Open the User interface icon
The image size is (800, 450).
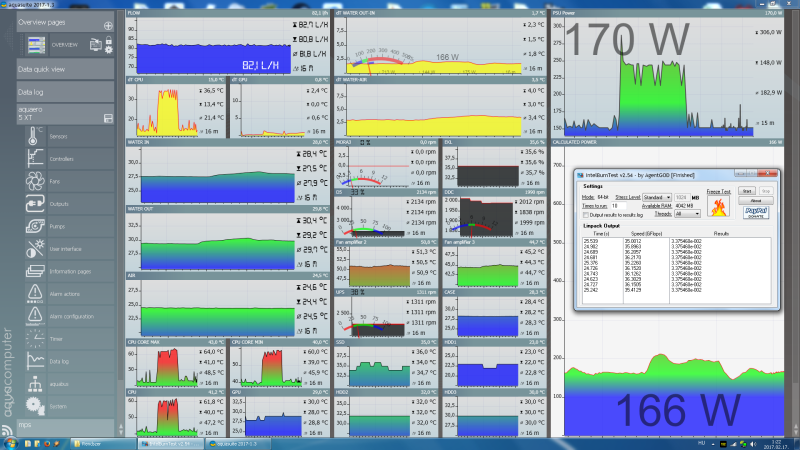35,248
